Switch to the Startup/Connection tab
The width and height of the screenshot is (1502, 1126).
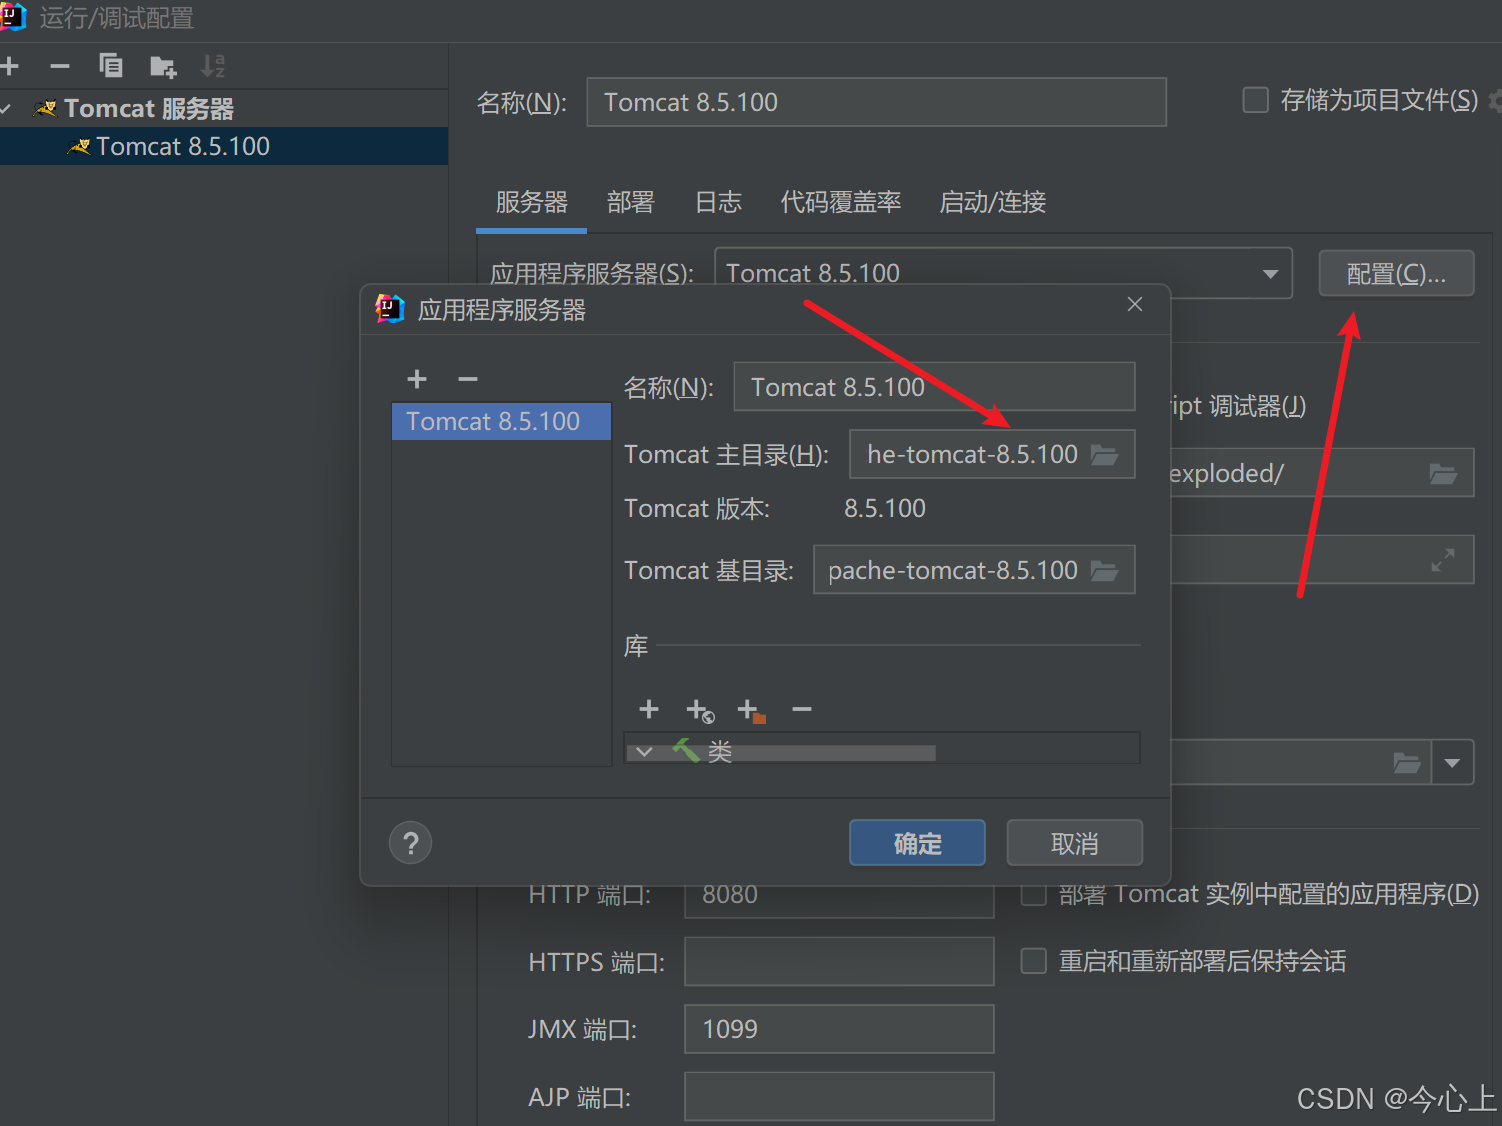[x=992, y=202]
